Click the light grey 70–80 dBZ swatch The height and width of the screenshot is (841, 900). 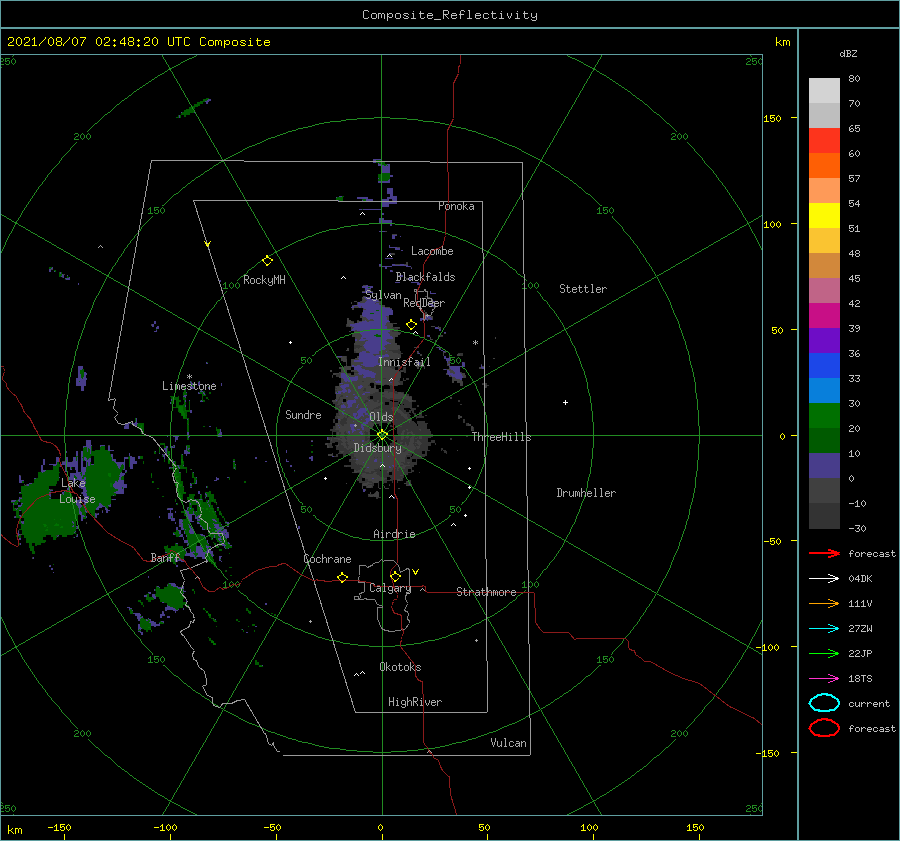824,90
